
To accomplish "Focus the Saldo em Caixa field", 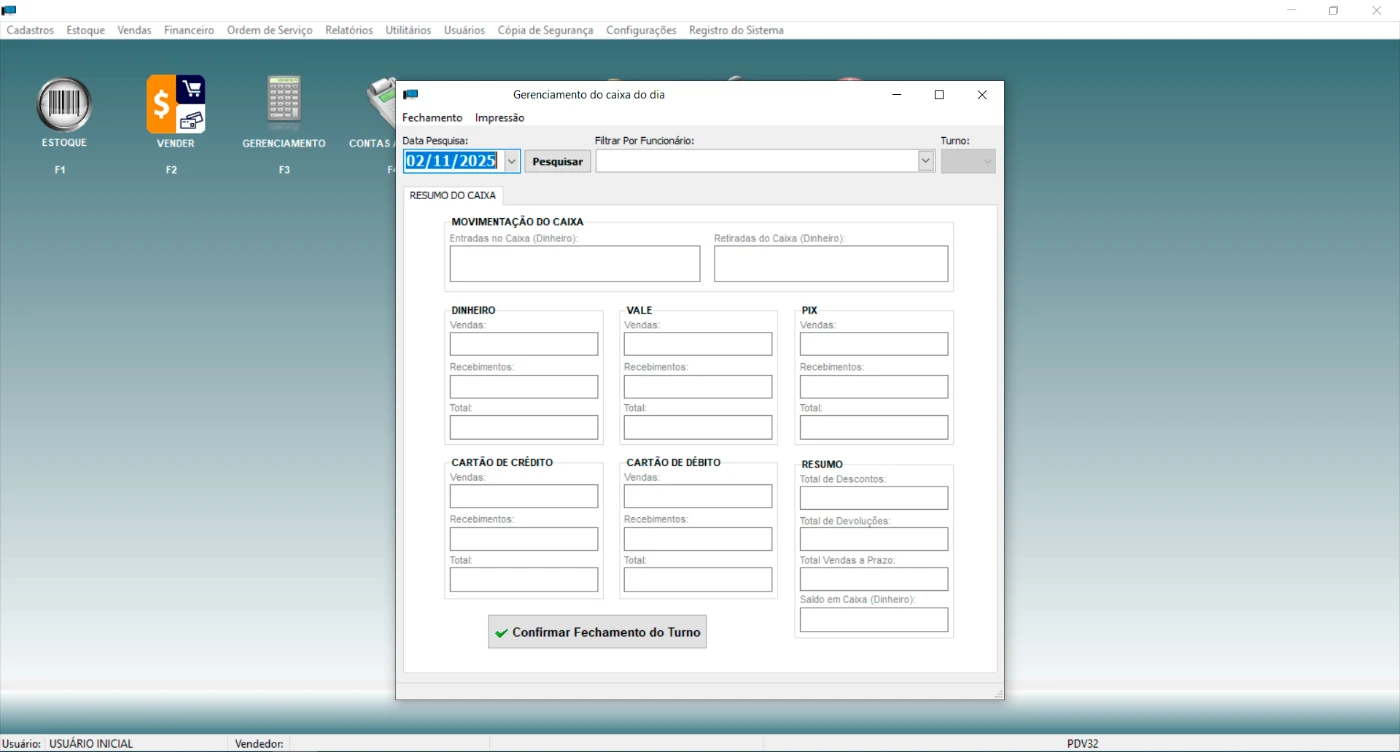I will tap(873, 620).
